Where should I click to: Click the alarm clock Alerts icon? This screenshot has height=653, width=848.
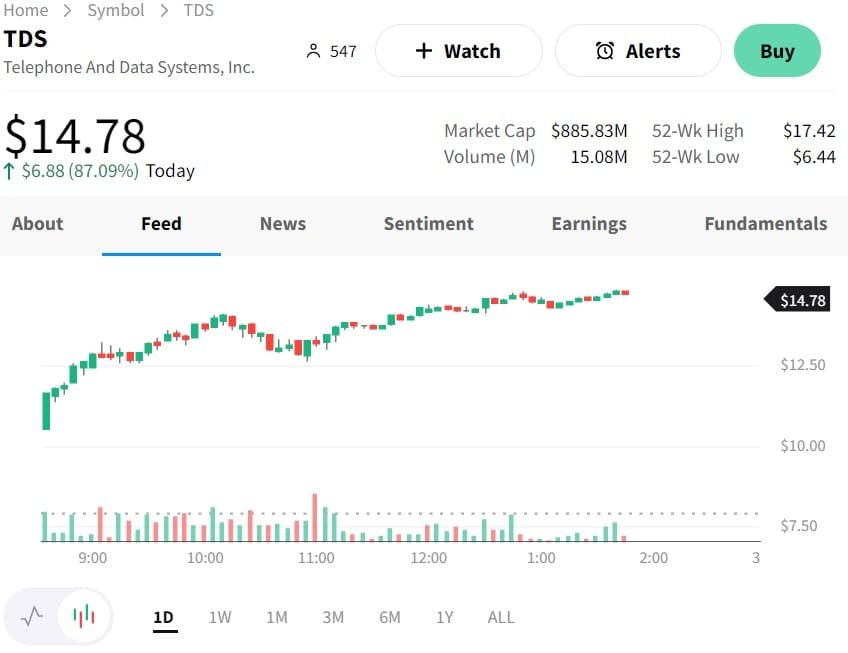605,51
